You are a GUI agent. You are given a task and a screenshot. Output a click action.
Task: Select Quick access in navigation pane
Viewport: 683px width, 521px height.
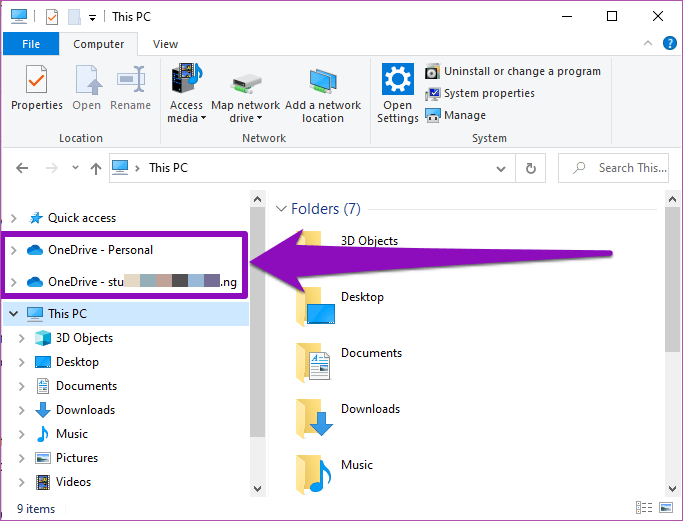click(x=82, y=218)
